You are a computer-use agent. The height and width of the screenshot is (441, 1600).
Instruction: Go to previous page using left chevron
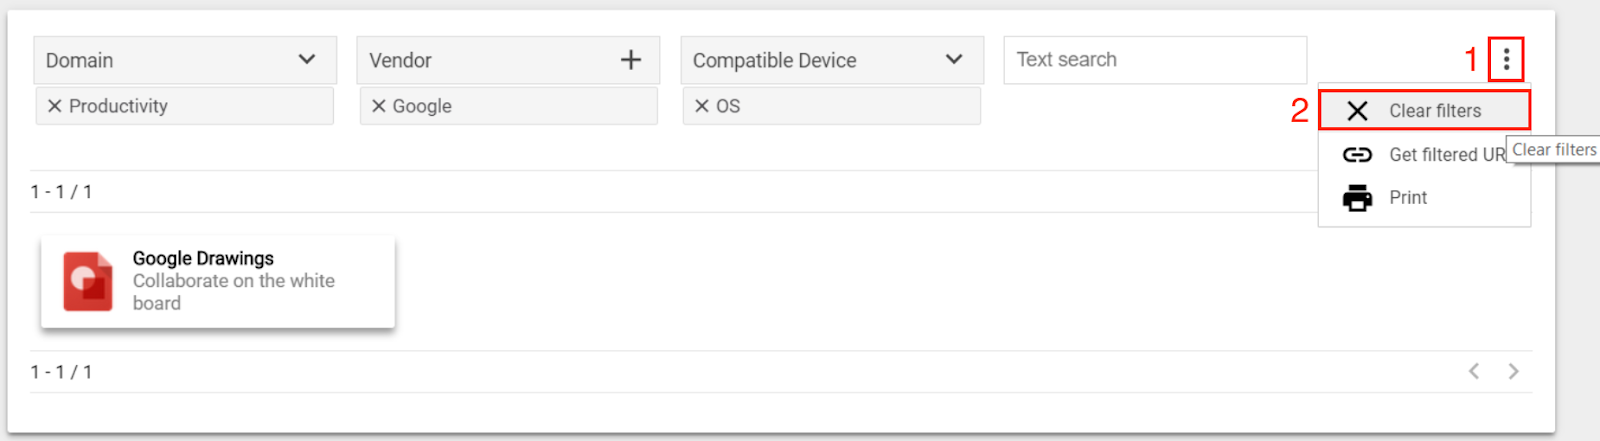point(1474,371)
